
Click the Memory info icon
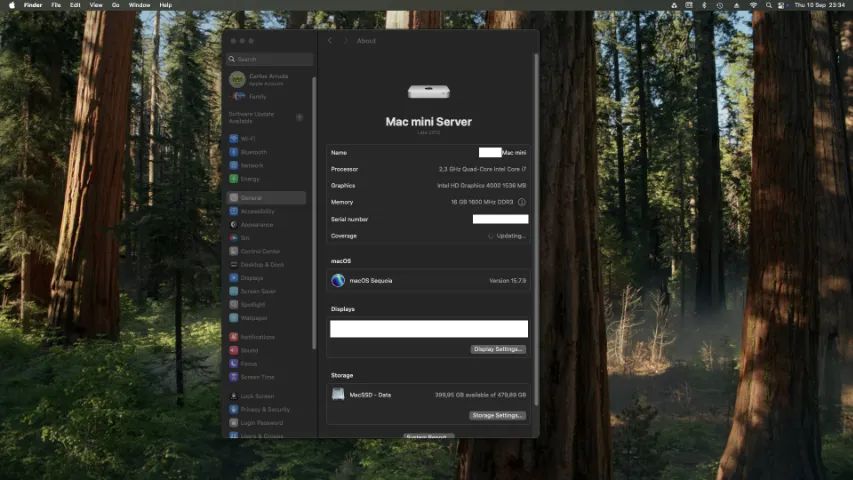522,202
